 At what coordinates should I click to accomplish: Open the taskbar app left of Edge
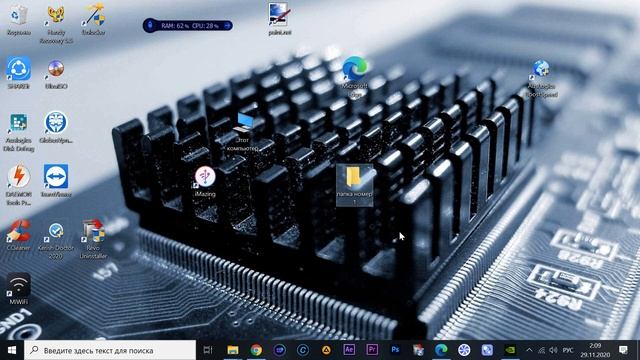tap(418, 350)
